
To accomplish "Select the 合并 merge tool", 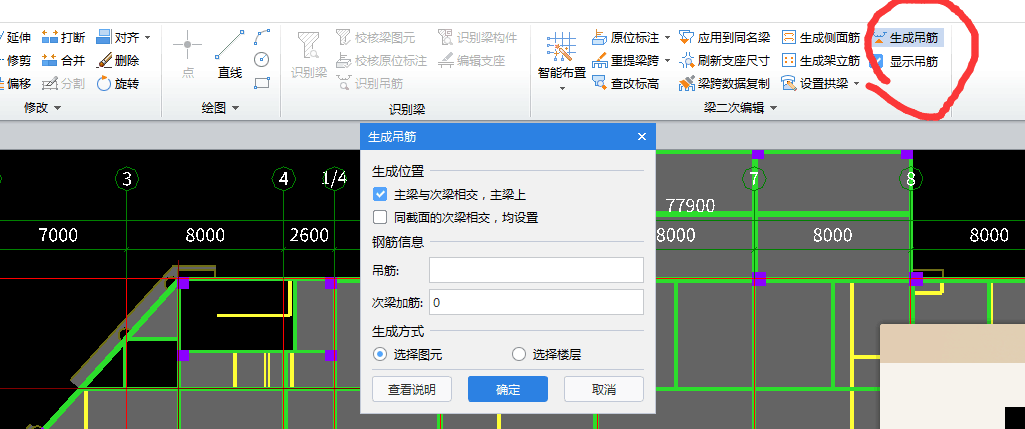I will tap(63, 61).
